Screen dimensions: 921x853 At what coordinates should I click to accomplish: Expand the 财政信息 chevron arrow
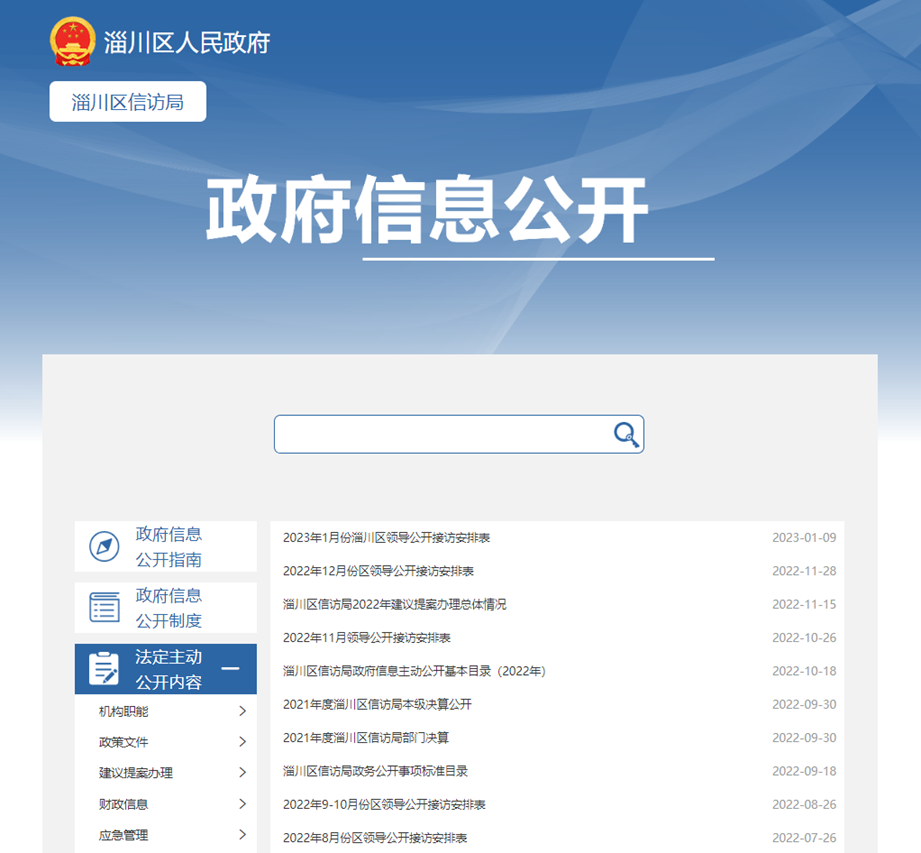pyautogui.click(x=242, y=804)
